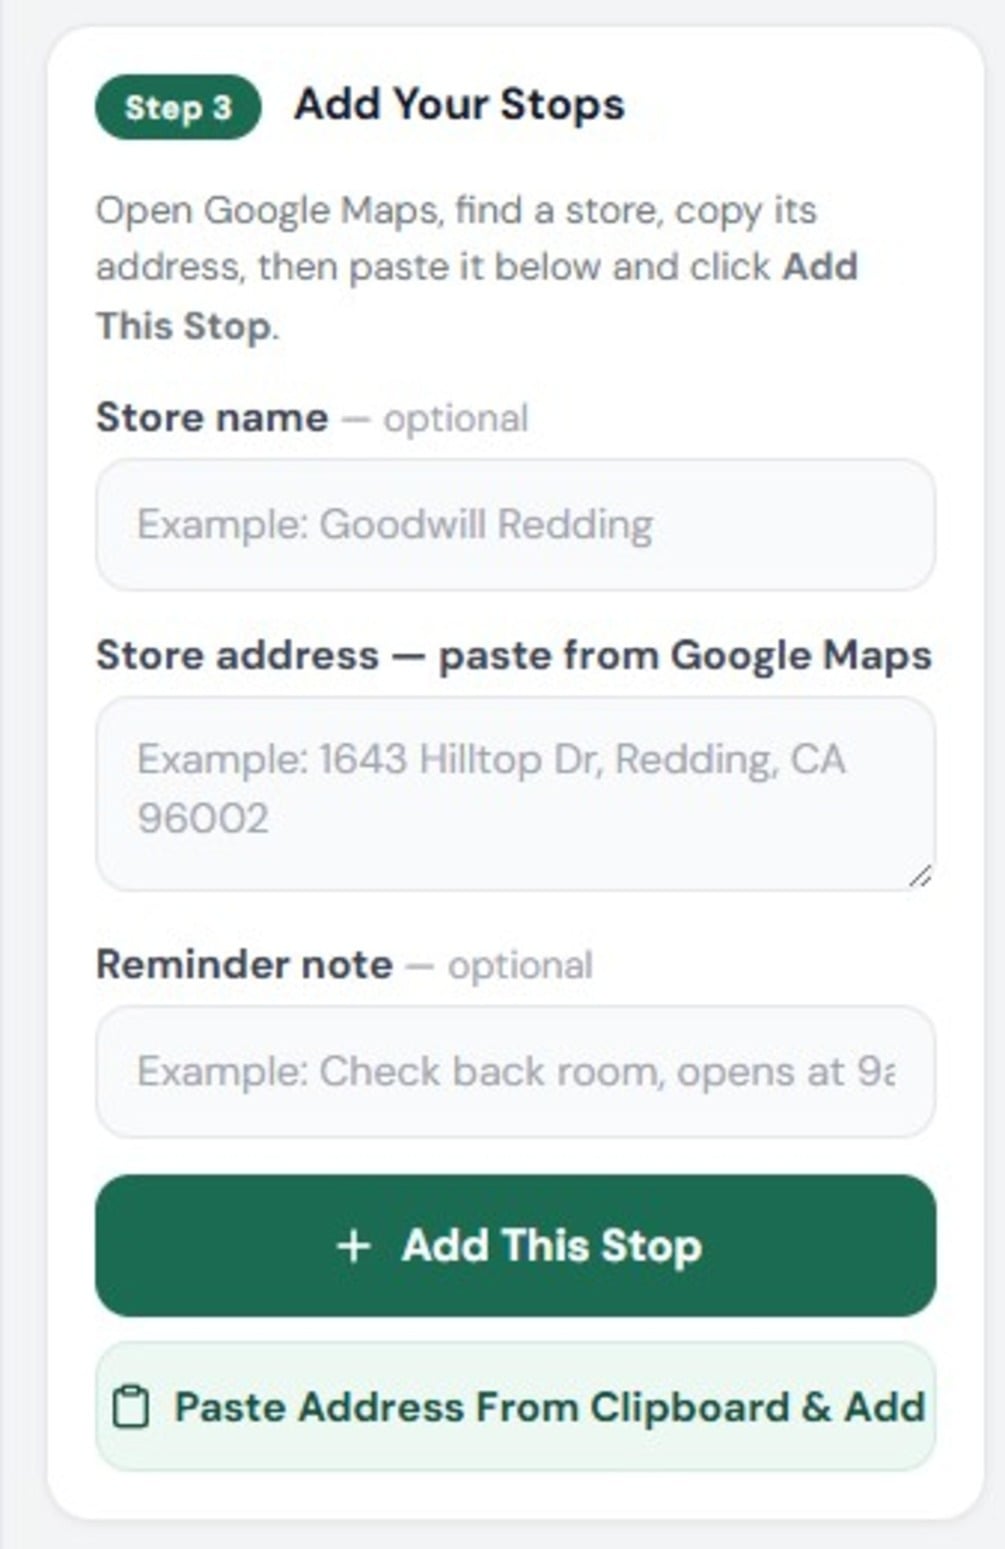Click the Check back room placeholder text
Screen dimensions: 1005x1549
516,1072
